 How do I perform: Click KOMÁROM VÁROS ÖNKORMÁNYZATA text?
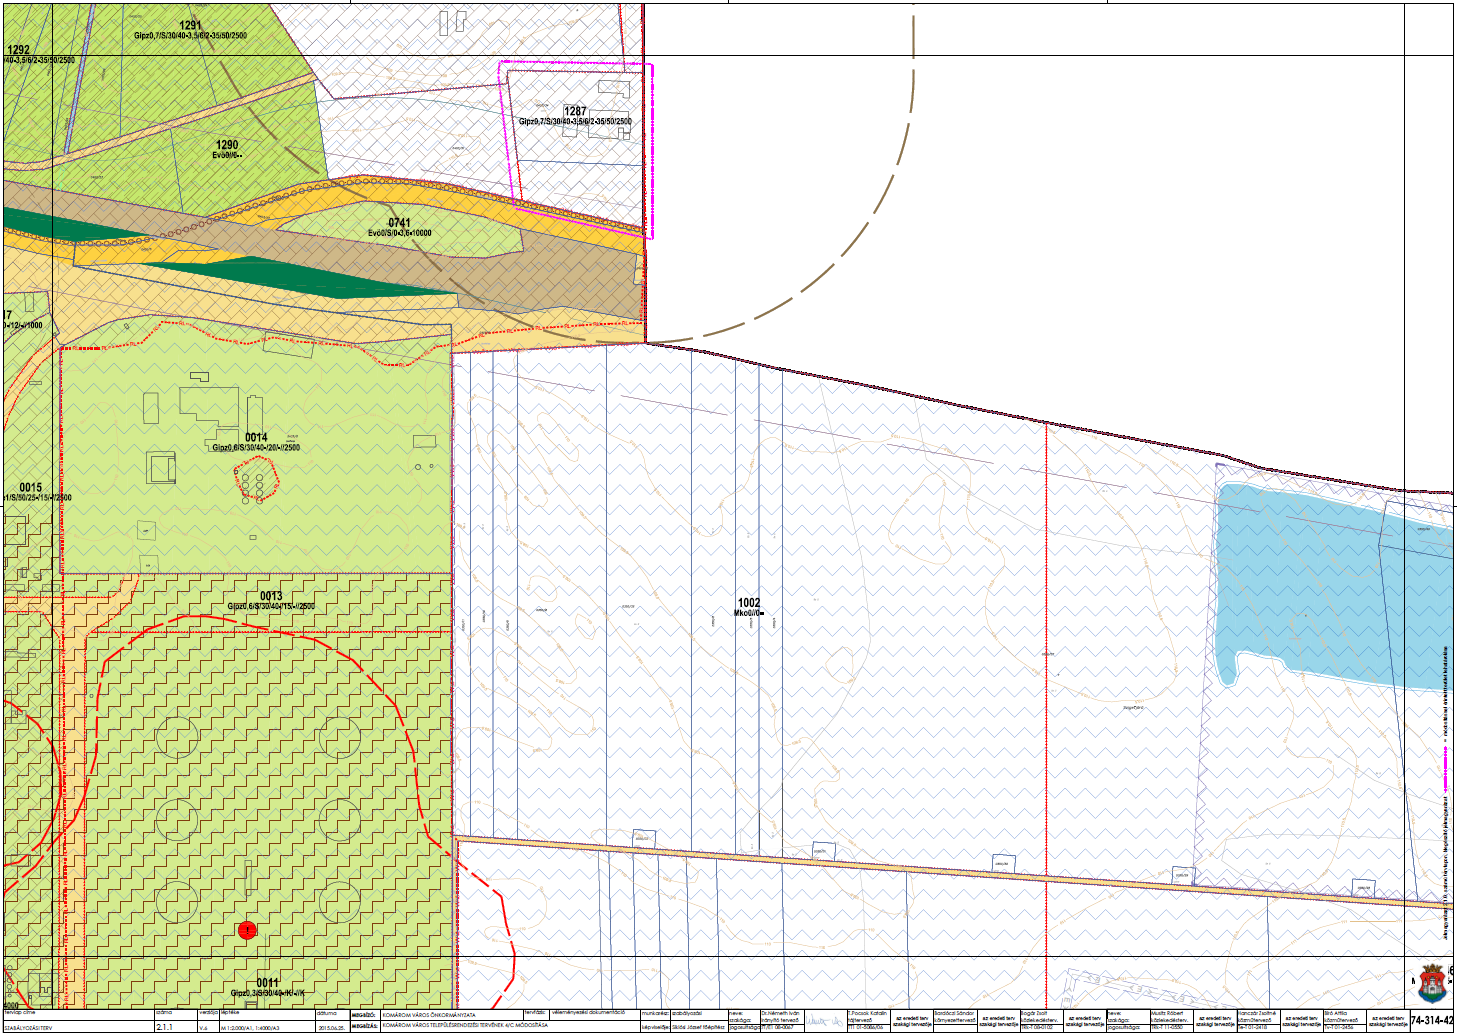[x=428, y=1014]
